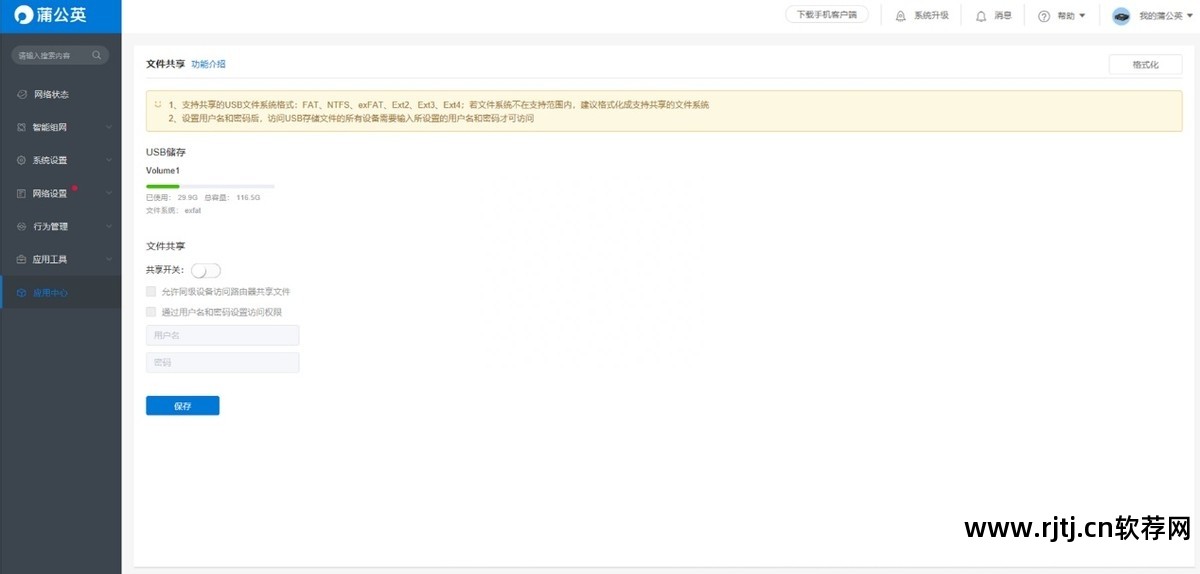Expand the 行为管理 chevron
Screen dimensions: 1200x574
click(108, 226)
